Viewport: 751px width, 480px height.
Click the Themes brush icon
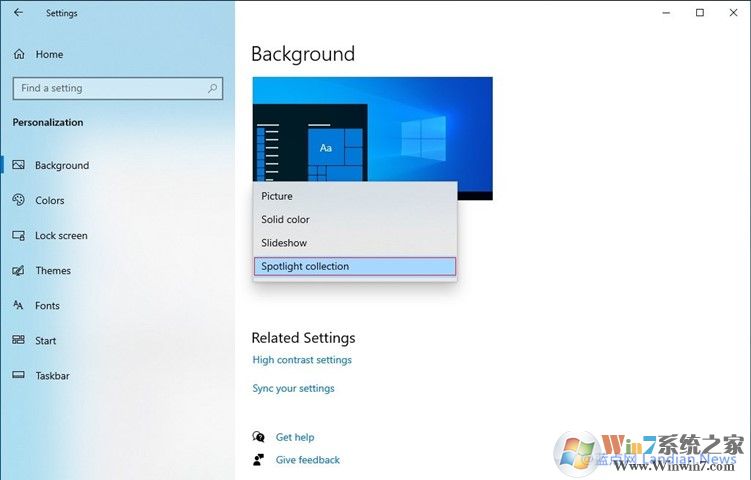(18, 271)
